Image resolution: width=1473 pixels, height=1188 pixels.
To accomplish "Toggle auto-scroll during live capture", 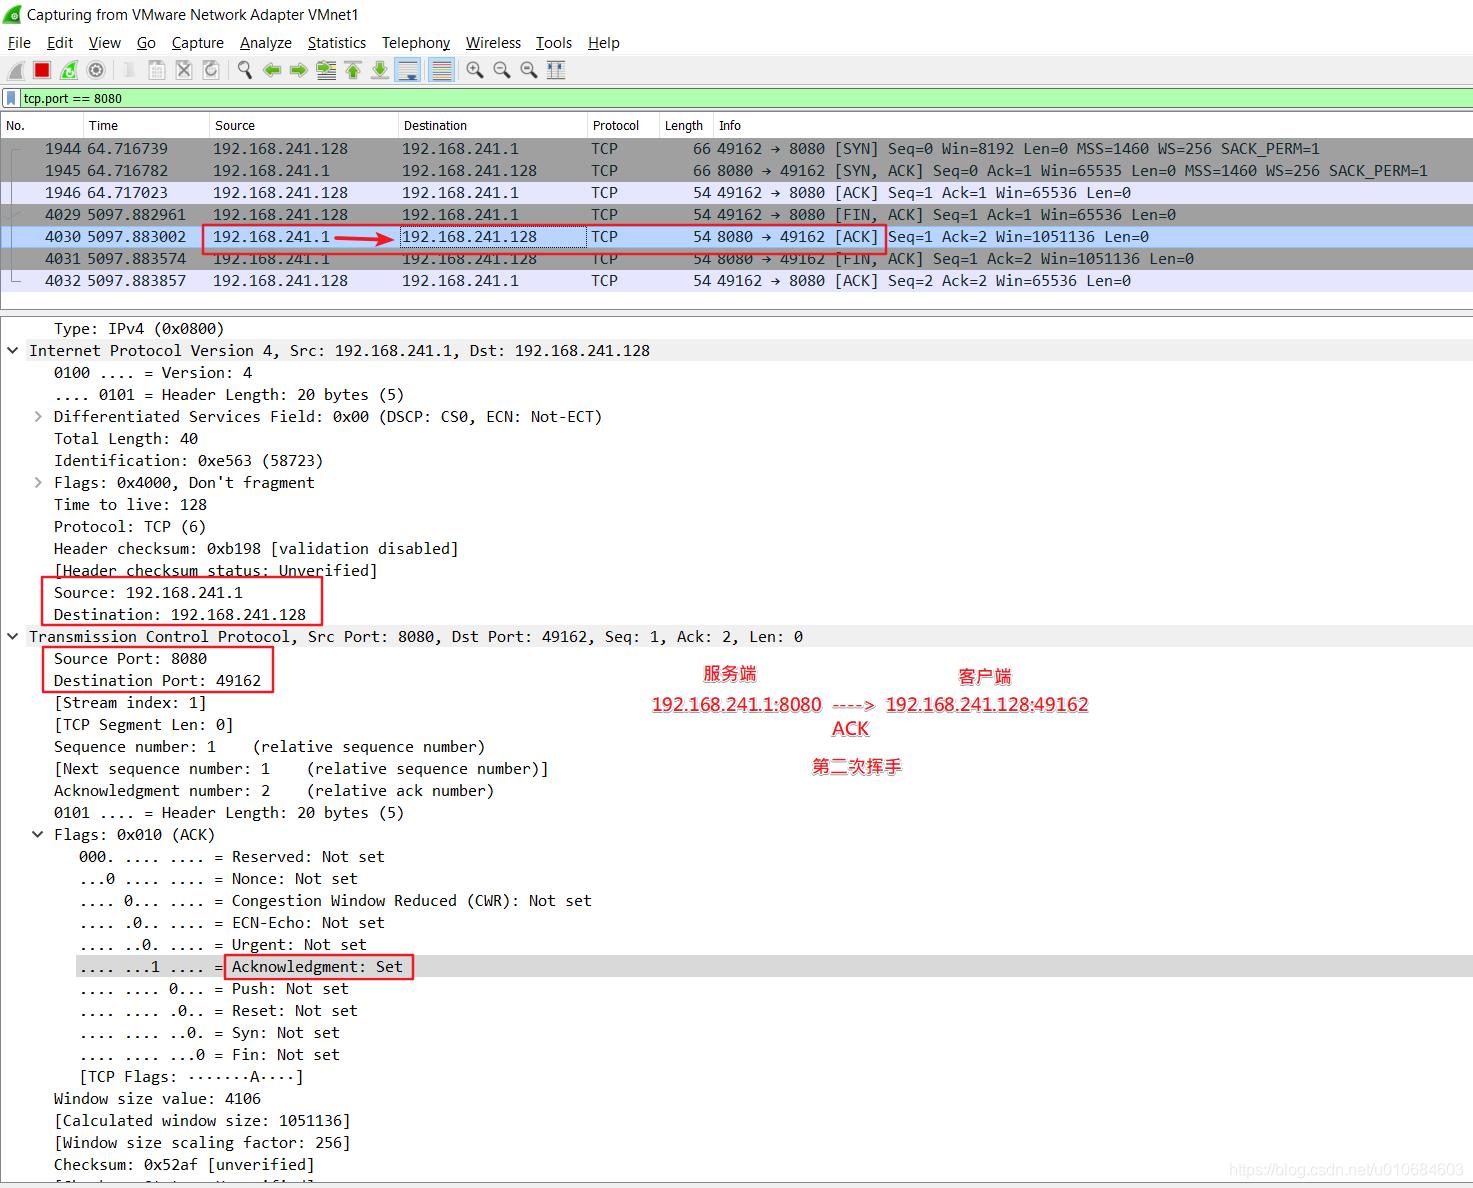I will [407, 70].
